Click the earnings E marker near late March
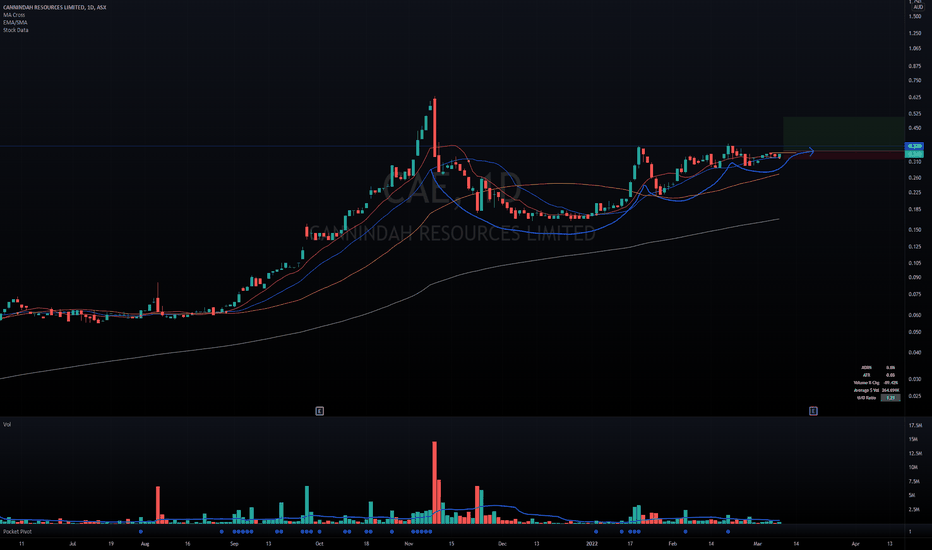Viewport: 932px width, 550px height. point(813,411)
